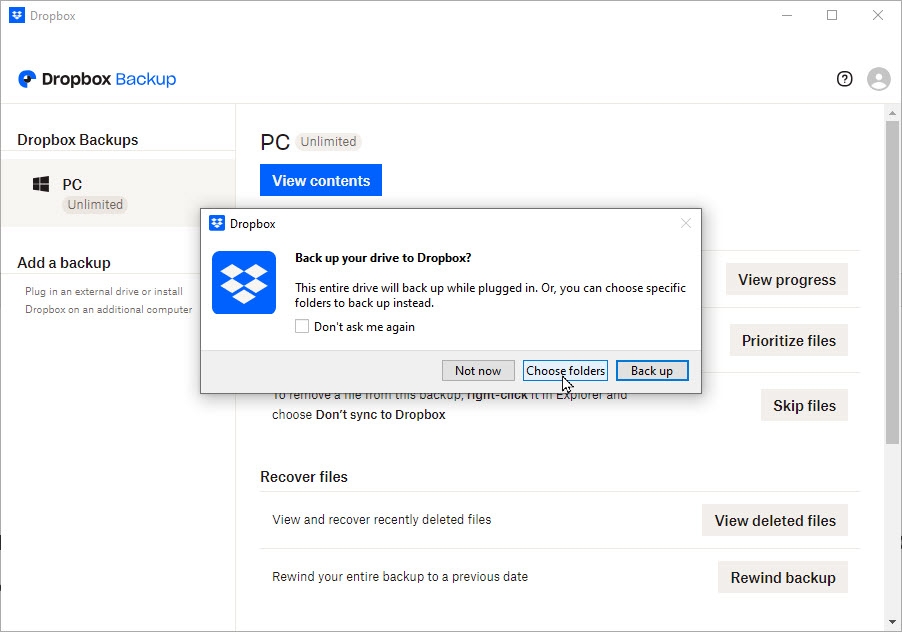Enable the Don't ask me again checkbox
The width and height of the screenshot is (902, 632).
[301, 326]
